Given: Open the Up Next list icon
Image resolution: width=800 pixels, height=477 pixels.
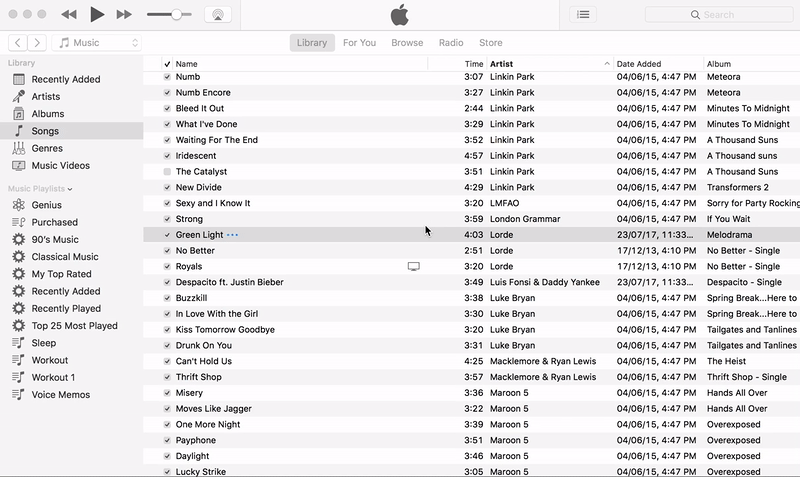Looking at the screenshot, I should 583,14.
